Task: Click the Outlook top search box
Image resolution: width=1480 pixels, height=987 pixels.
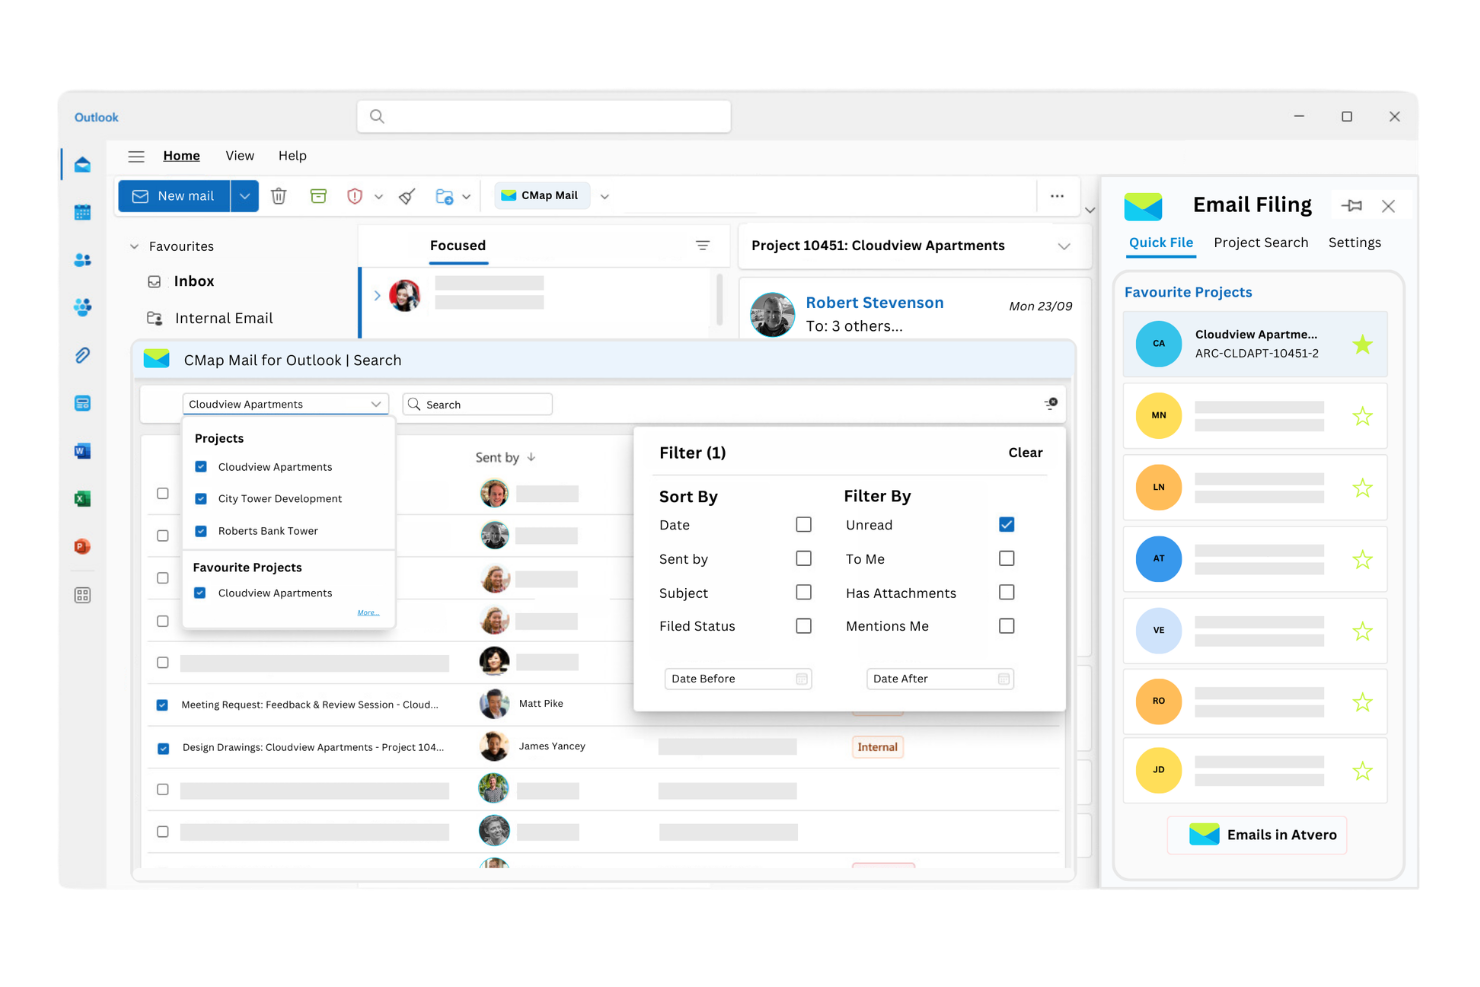Action: click(544, 116)
